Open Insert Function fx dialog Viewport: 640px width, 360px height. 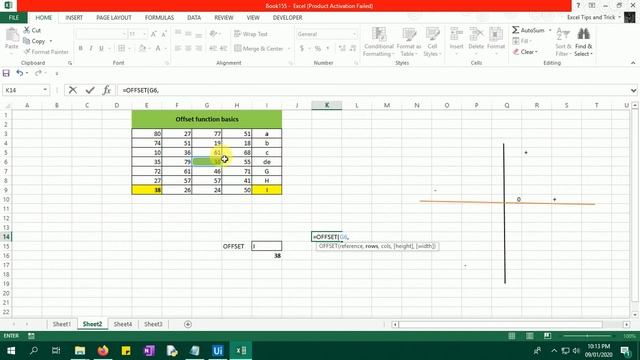coord(107,90)
